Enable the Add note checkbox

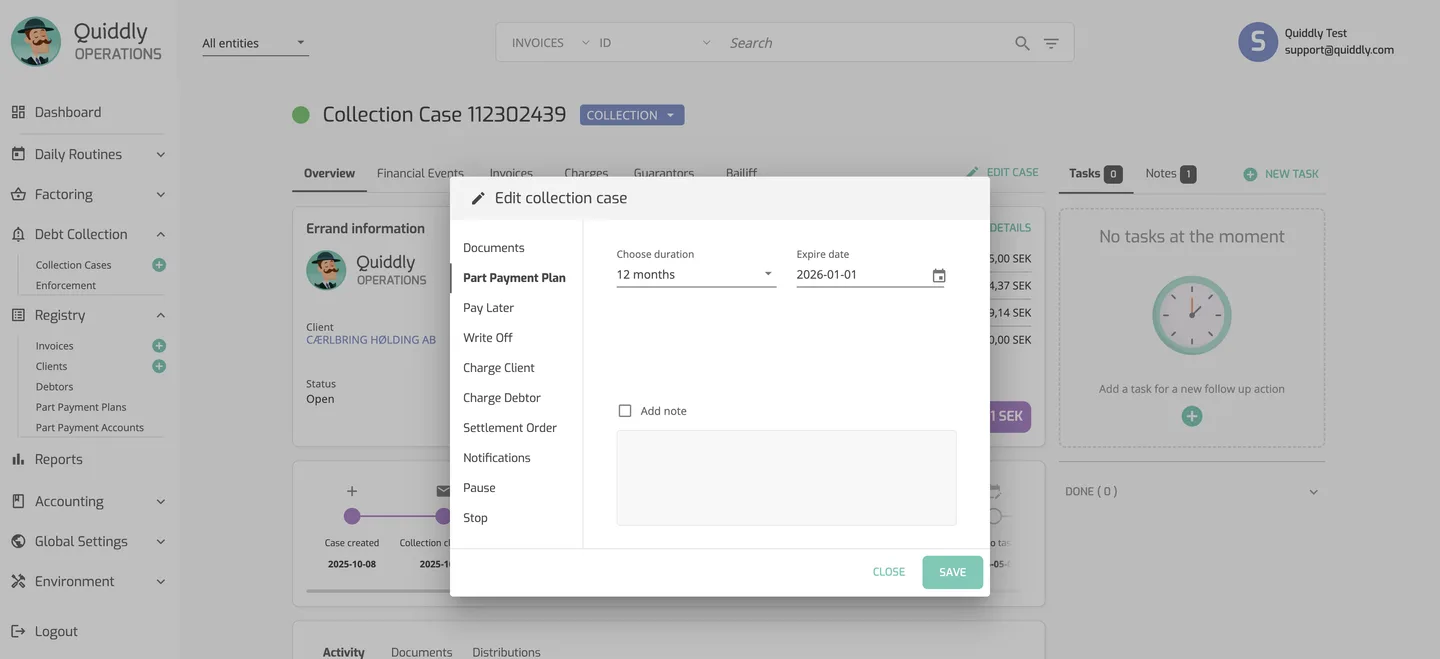(625, 411)
